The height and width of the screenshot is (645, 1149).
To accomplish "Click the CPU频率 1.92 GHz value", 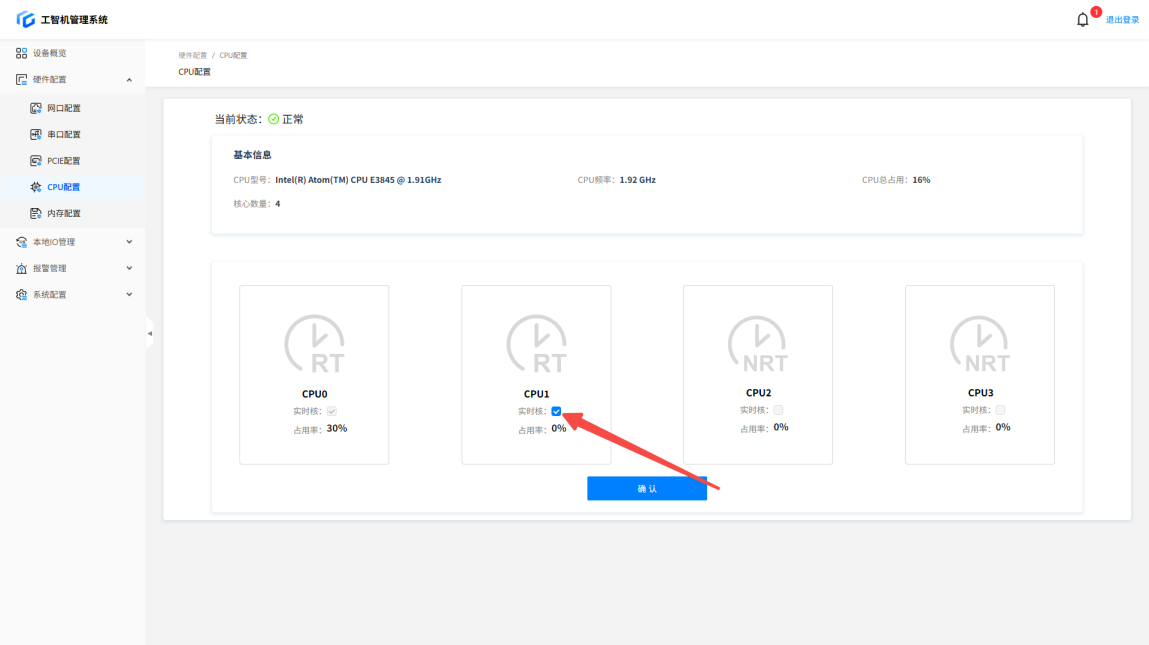I will pyautogui.click(x=638, y=180).
